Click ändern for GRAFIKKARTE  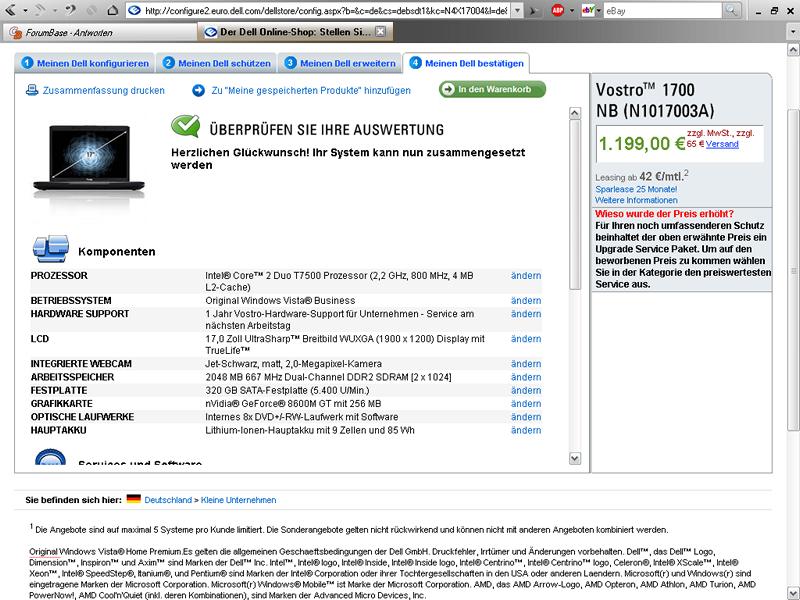coord(526,404)
